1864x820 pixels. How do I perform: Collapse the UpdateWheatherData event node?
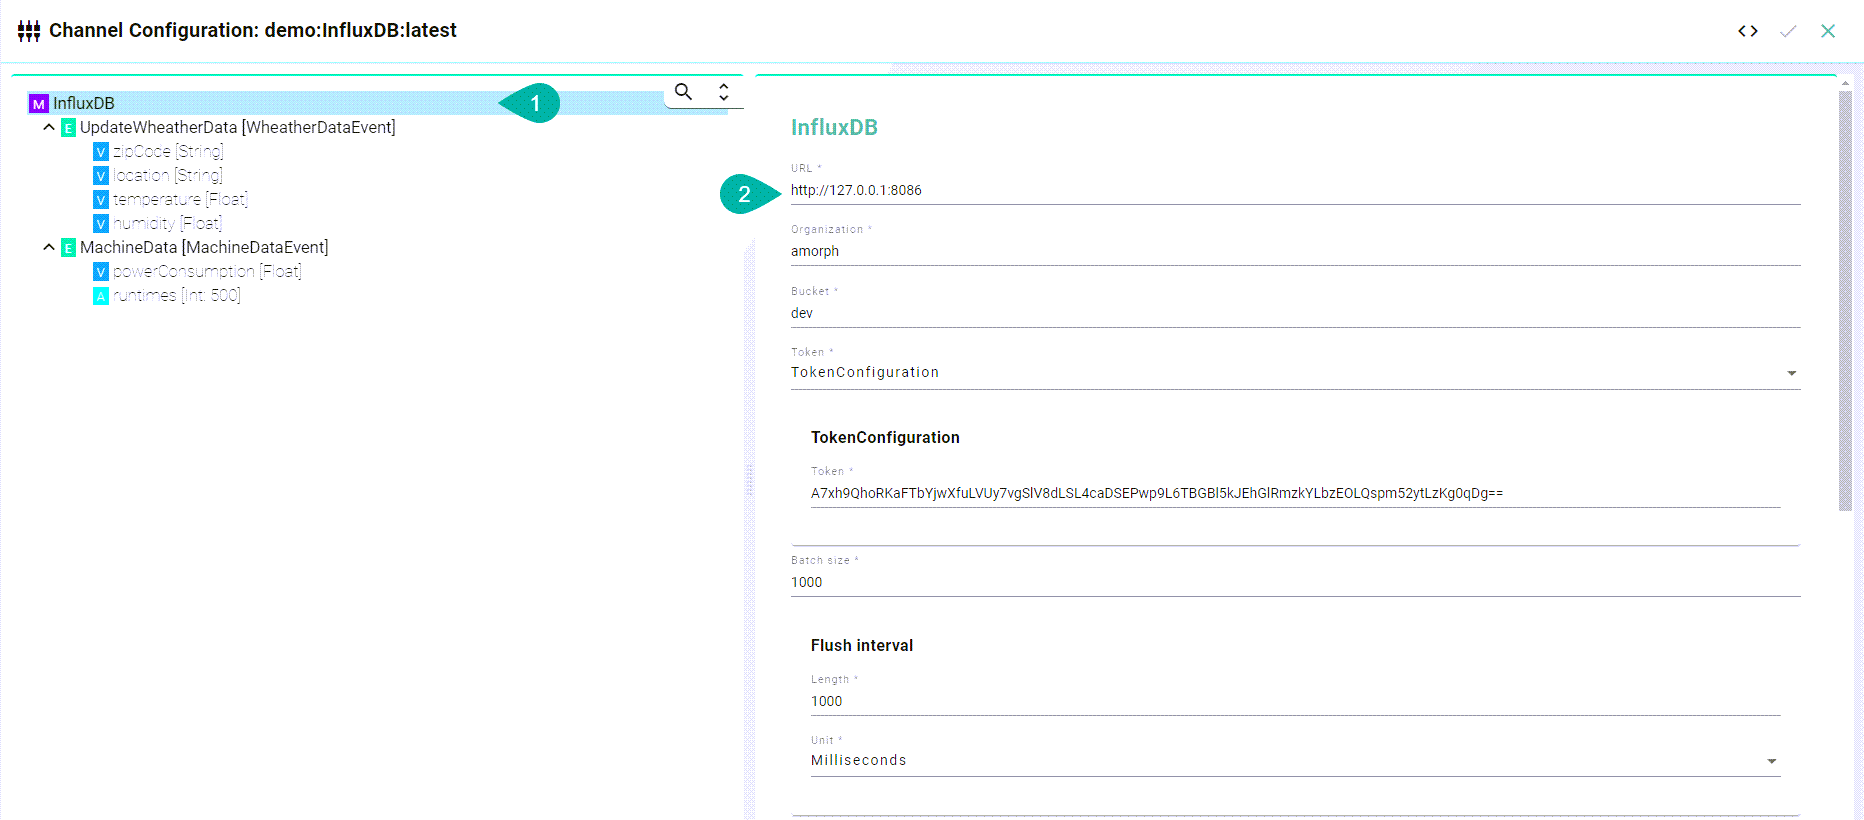49,128
